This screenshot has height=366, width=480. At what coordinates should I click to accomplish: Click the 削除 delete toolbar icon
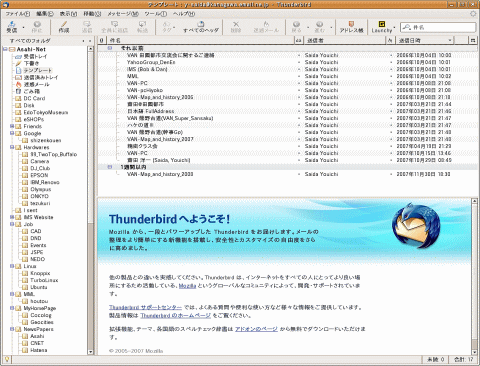point(236,27)
